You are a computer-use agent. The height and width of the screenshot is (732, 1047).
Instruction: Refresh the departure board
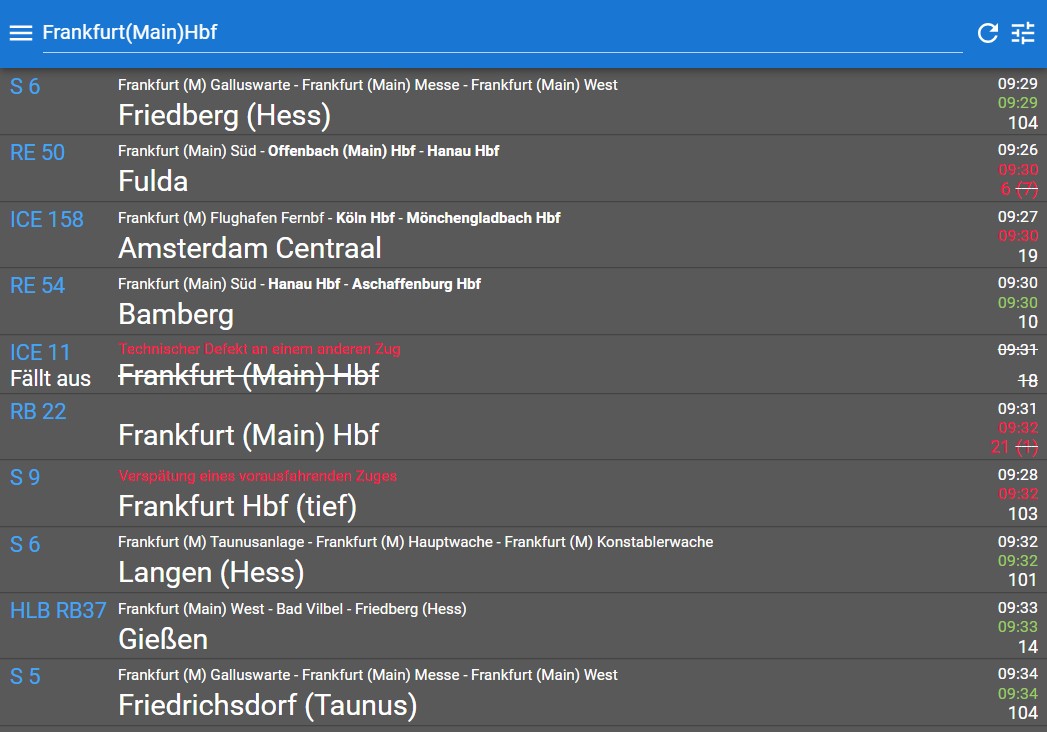pos(988,33)
